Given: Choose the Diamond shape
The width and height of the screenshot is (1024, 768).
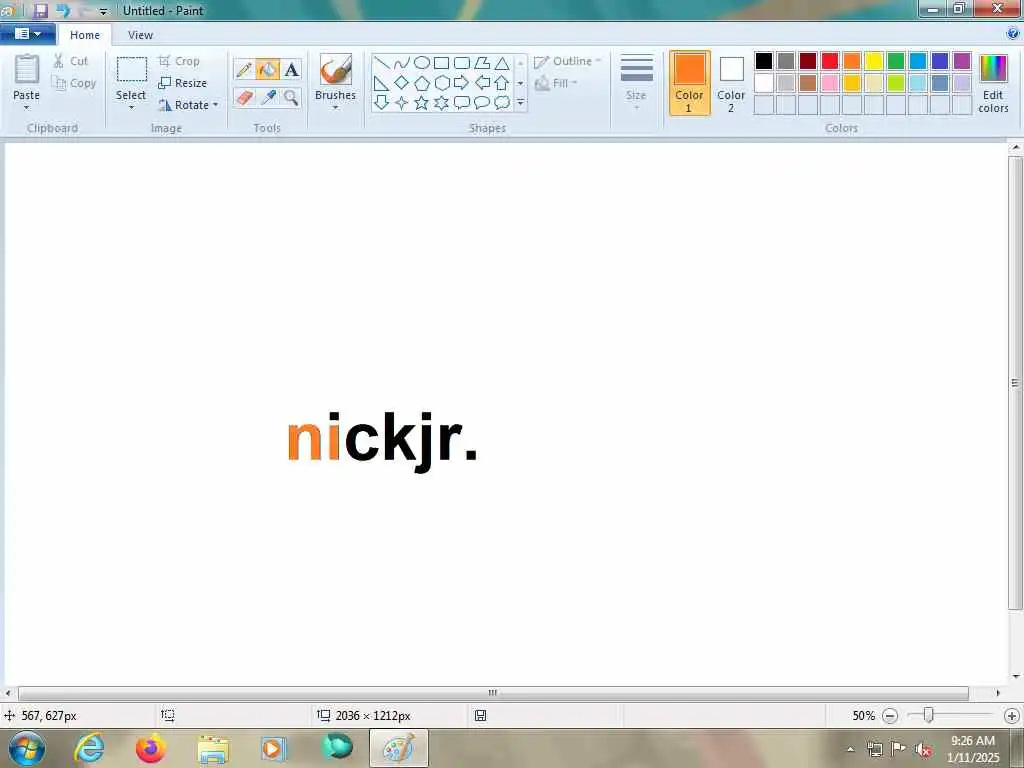Looking at the screenshot, I should coord(402,83).
